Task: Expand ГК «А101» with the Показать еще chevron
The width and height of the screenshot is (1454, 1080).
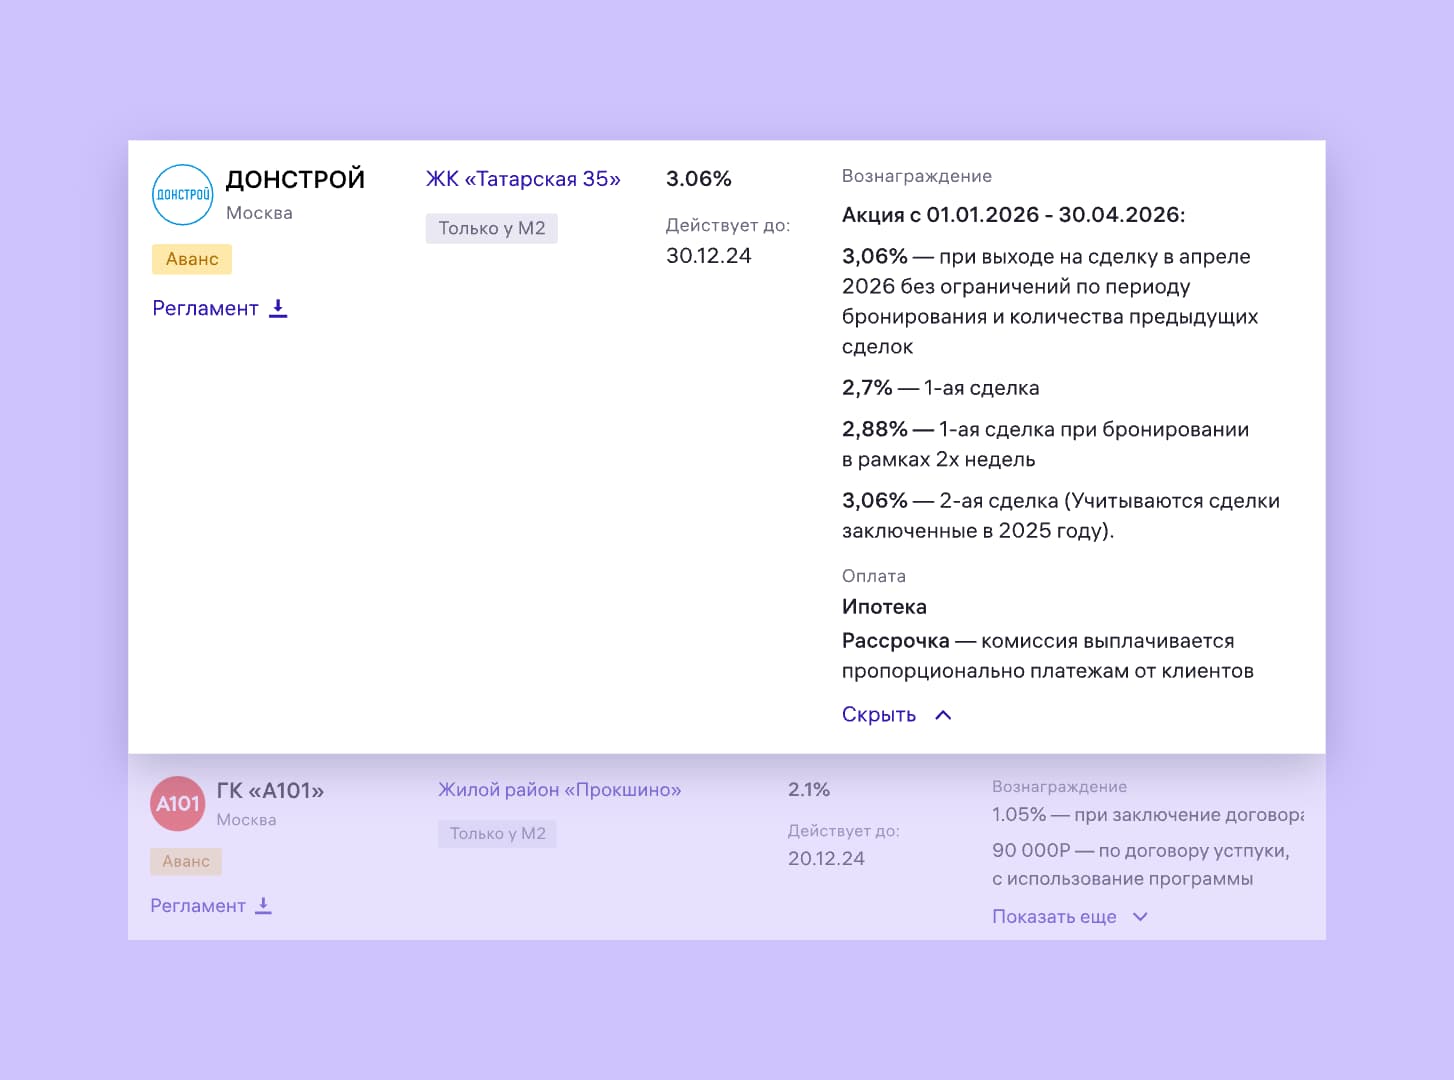Action: [1140, 917]
